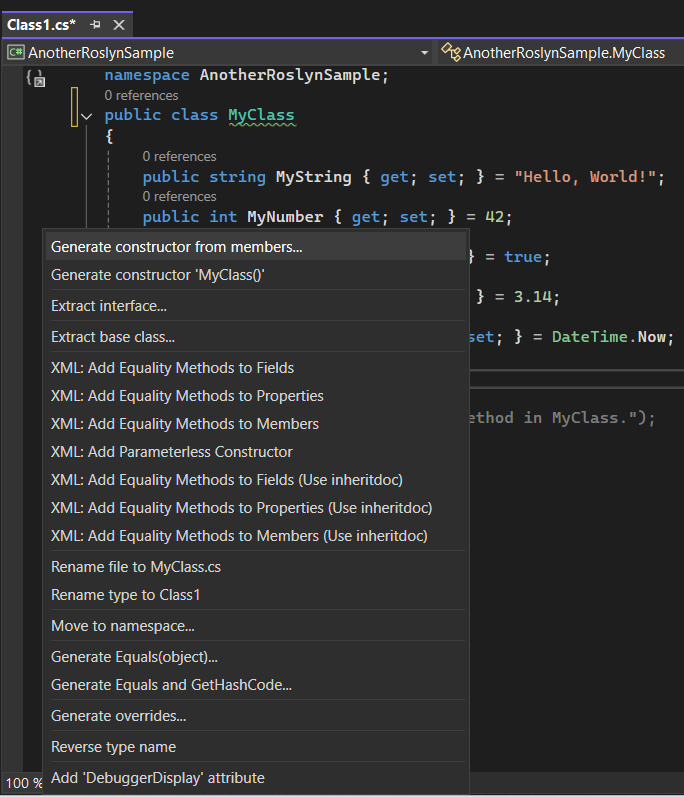Click 0 references above public class MyClass

pyautogui.click(x=141, y=96)
